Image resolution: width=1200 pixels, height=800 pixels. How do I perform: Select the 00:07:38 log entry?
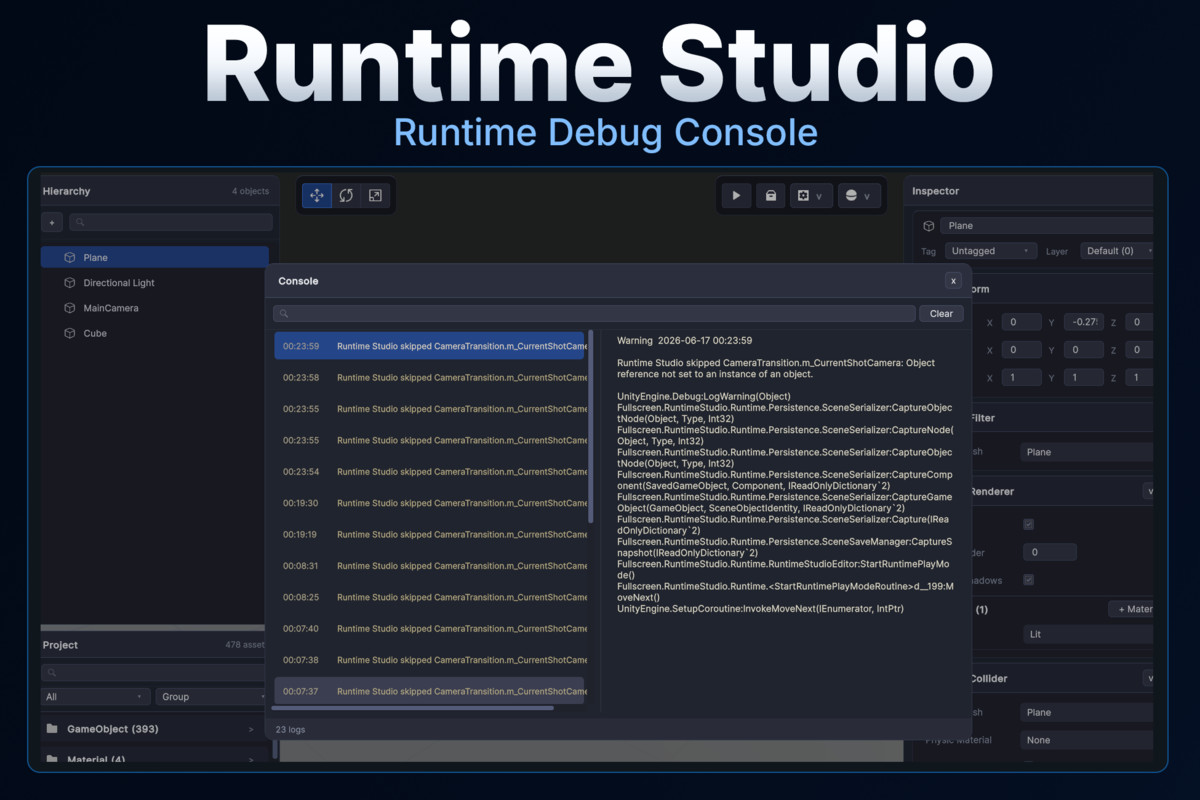point(429,660)
